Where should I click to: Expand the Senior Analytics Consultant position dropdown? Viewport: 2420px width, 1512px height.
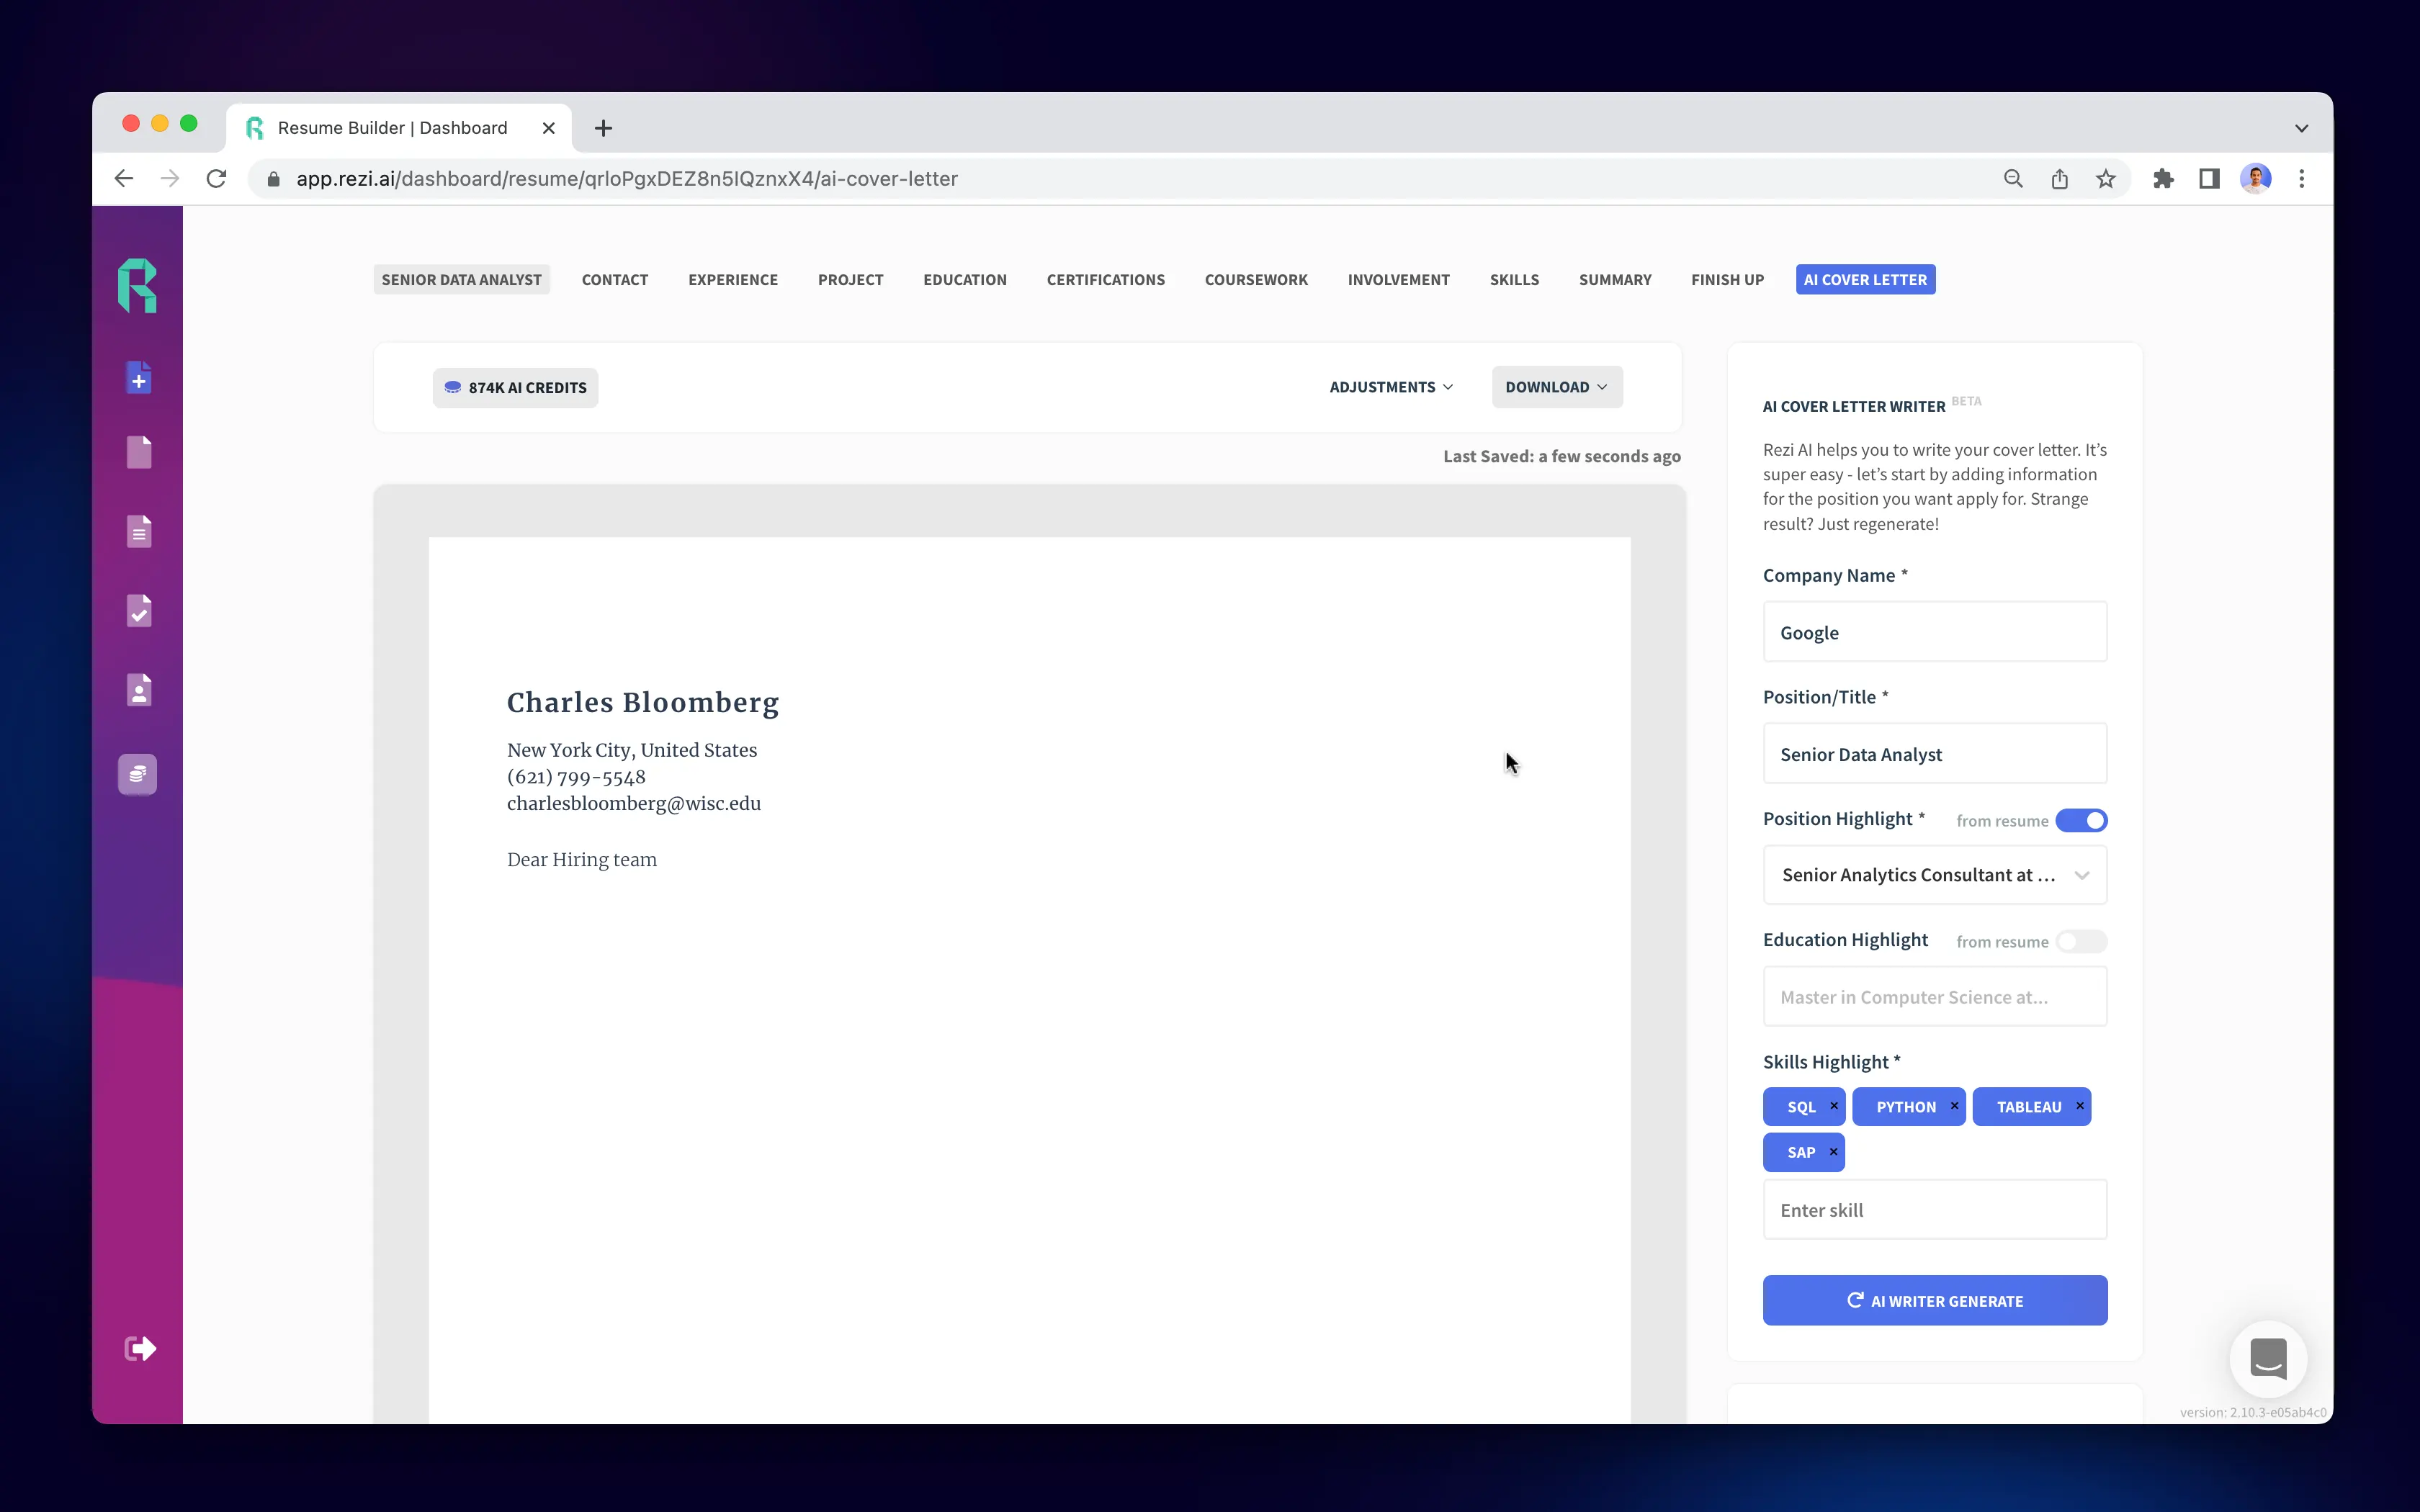pos(1934,875)
